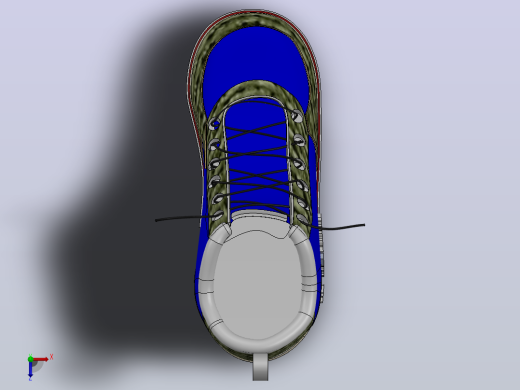Click the red X axis arrow of the triad

pyautogui.click(x=41, y=359)
